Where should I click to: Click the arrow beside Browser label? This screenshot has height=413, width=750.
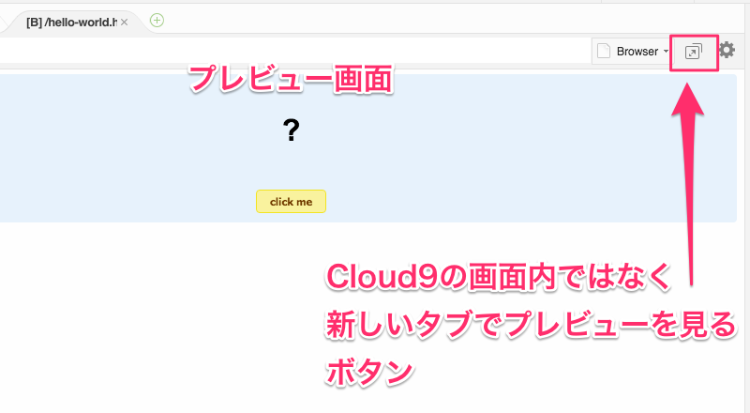666,51
